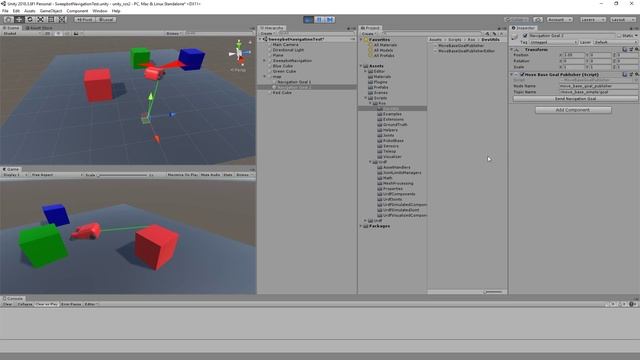This screenshot has height=360, width=640.
Task: Click the Pause button in the toolbar
Action: [319, 20]
